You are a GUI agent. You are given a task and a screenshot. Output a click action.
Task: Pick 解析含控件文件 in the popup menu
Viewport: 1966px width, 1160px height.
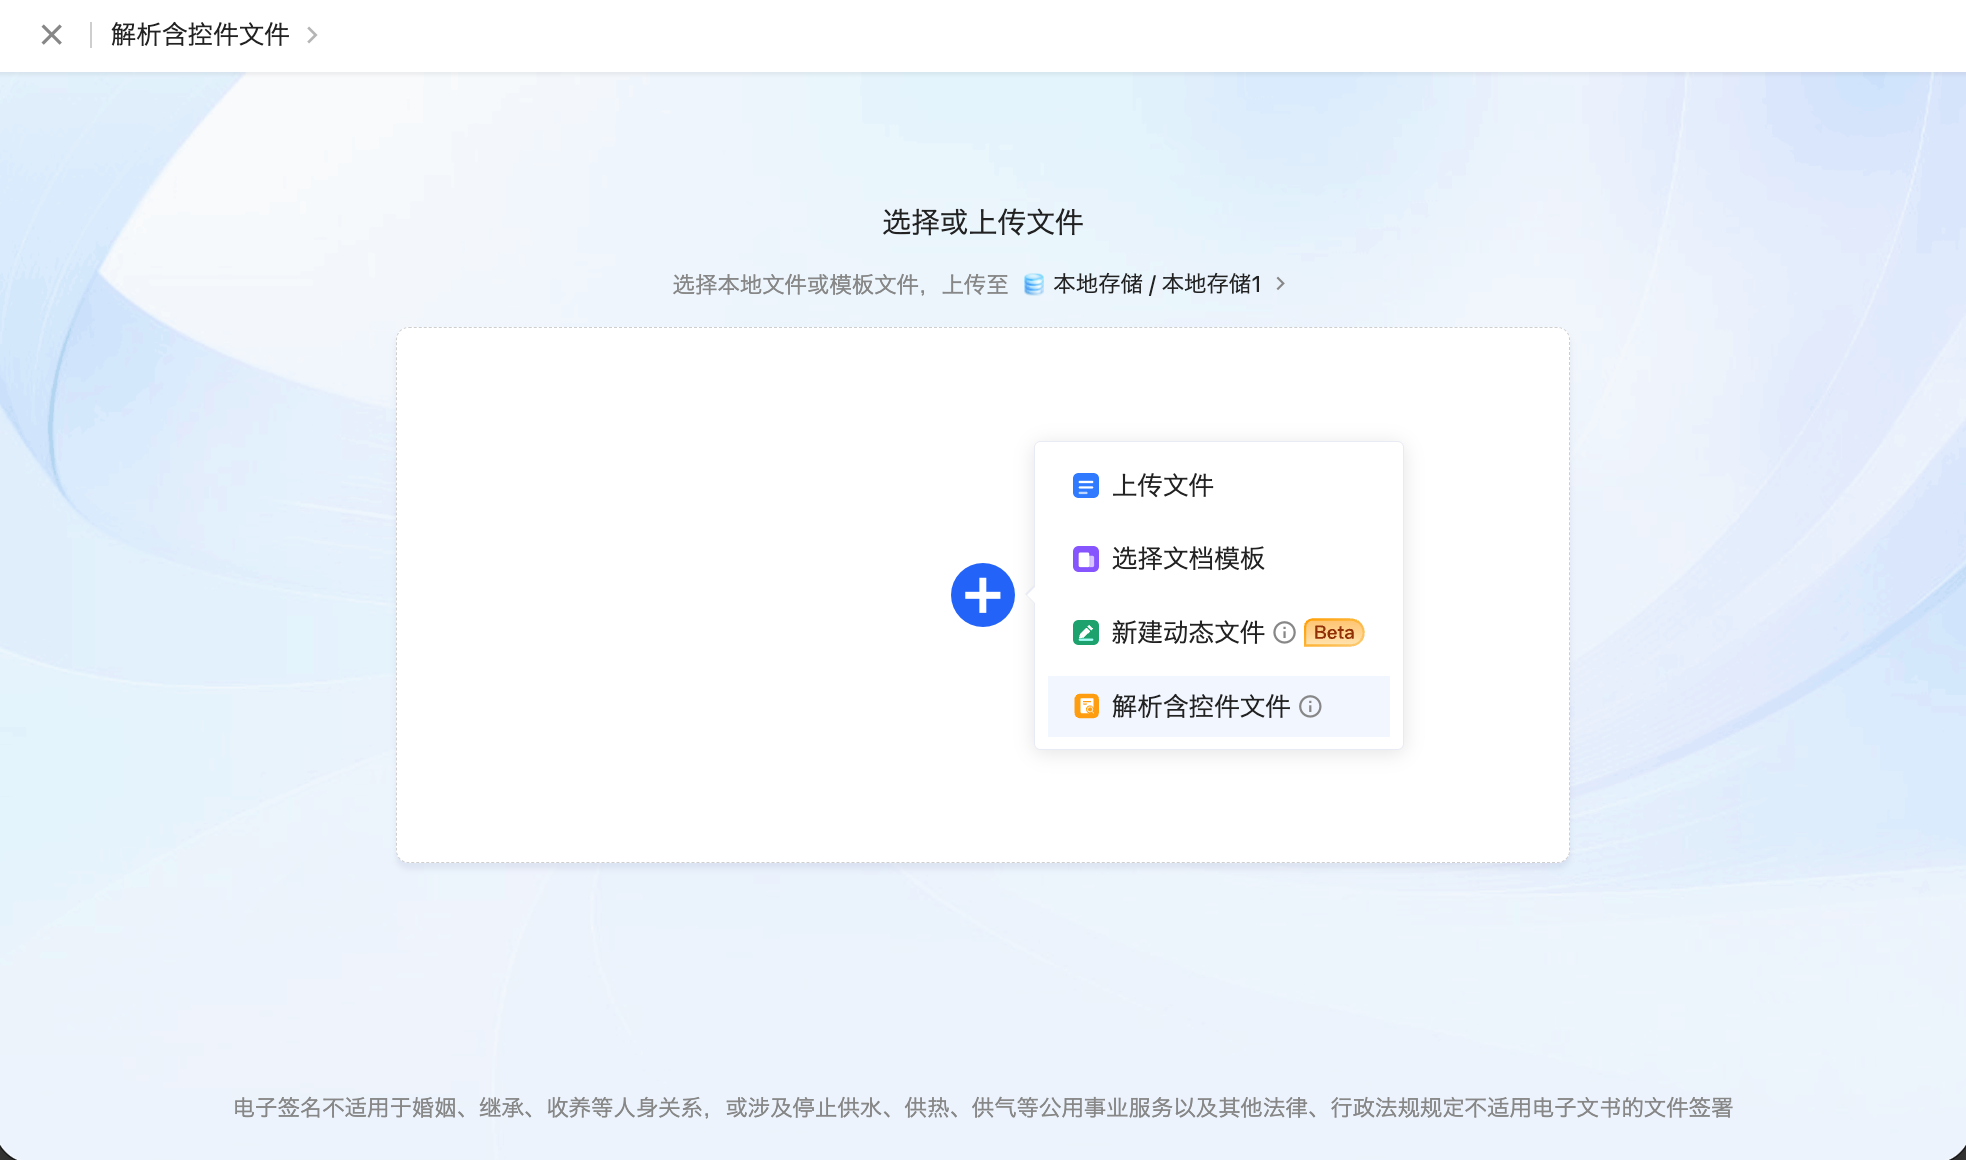pyautogui.click(x=1200, y=707)
